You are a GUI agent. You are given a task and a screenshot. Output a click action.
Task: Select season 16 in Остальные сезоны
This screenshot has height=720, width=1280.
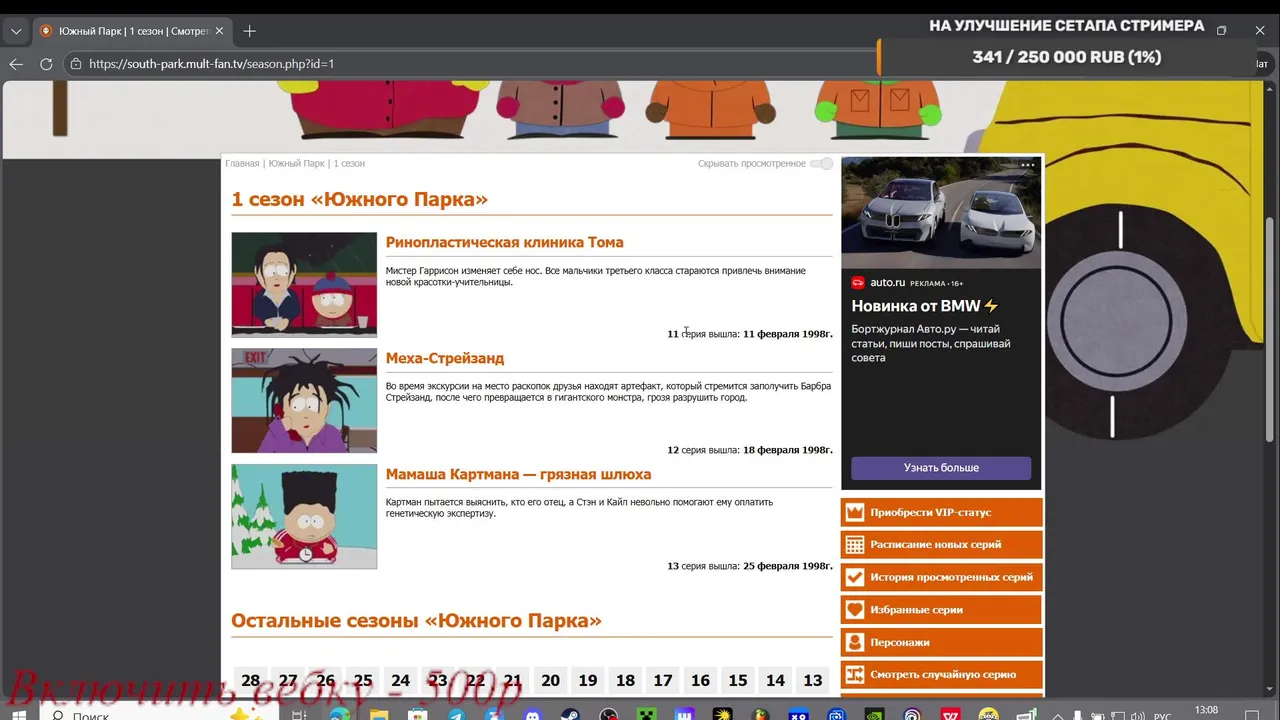point(700,680)
